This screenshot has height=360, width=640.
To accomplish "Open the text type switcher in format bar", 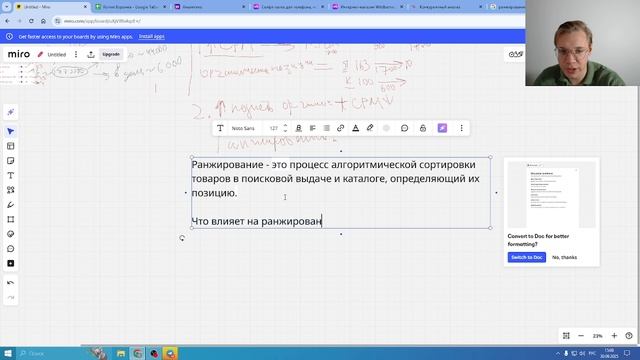I will click(x=220, y=128).
